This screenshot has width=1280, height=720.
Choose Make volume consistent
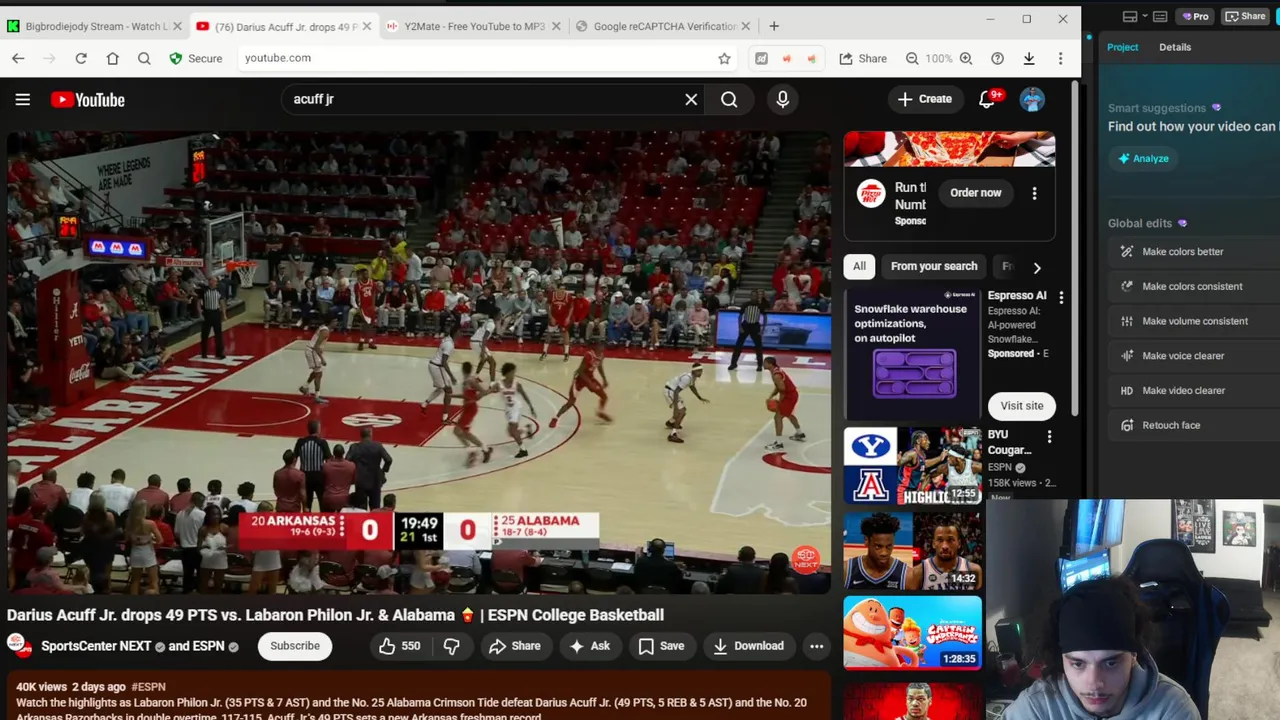(x=1195, y=321)
